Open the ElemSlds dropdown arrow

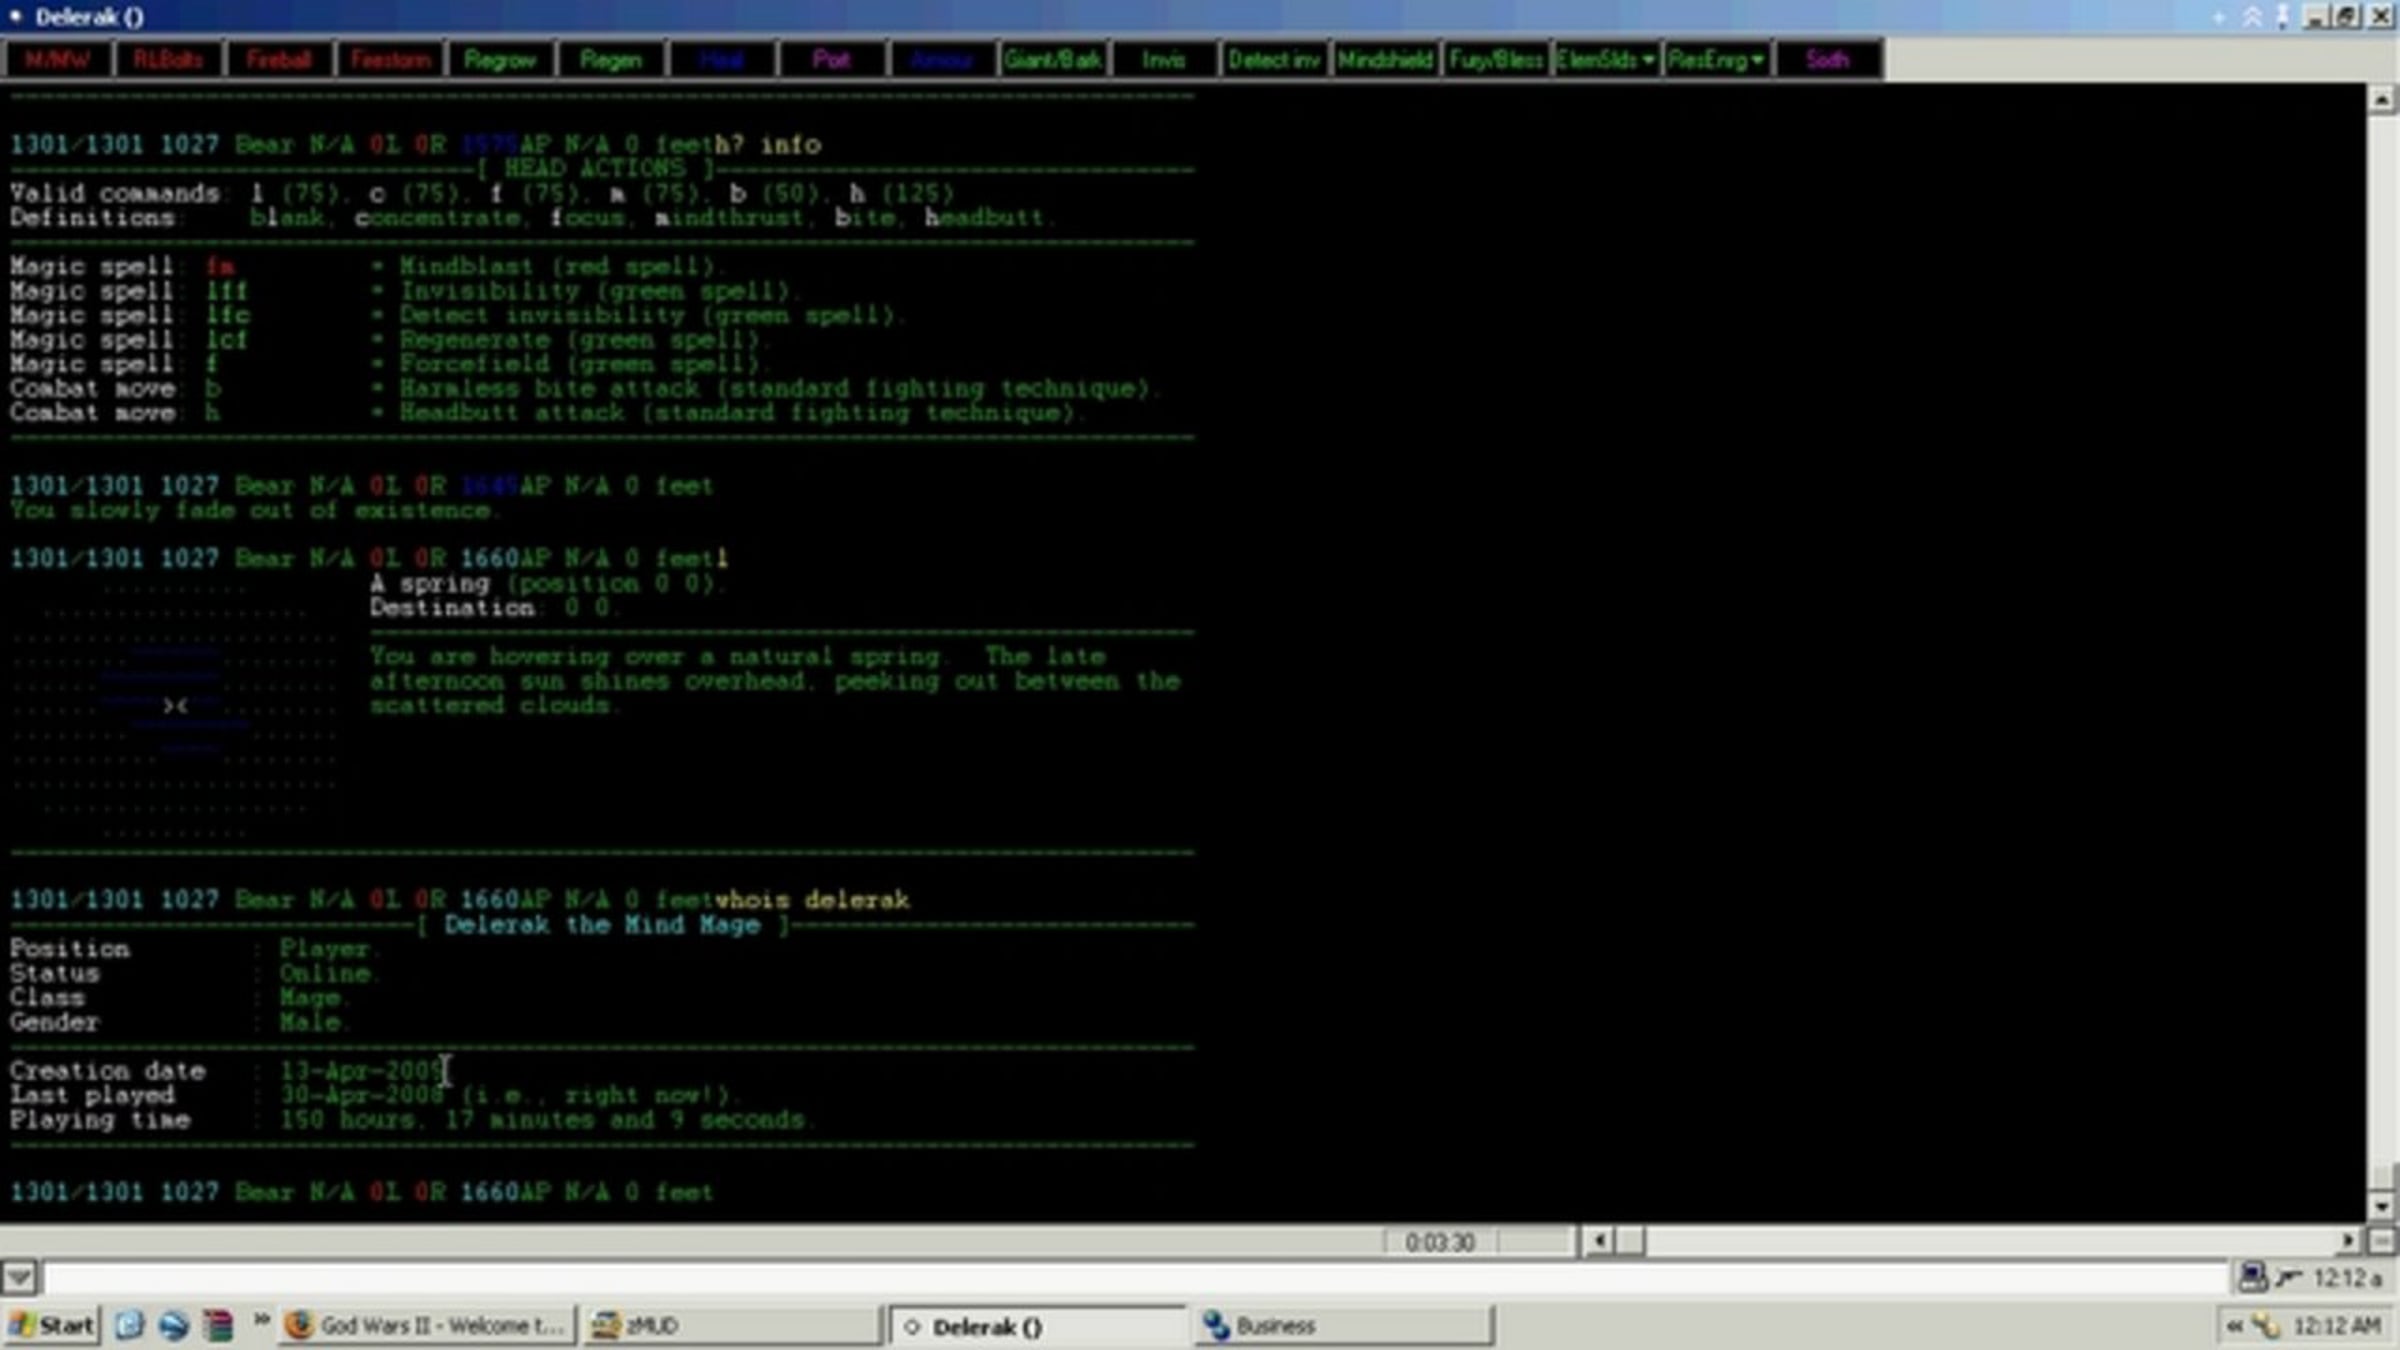pos(1647,60)
